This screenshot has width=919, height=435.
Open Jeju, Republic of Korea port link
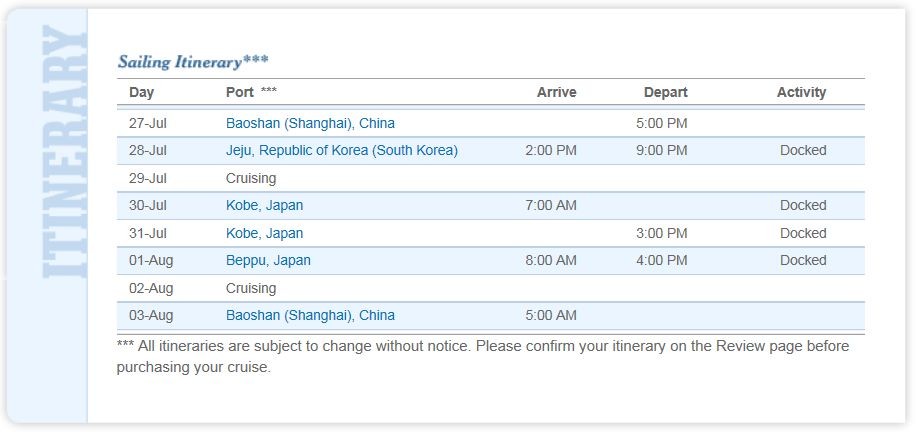pyautogui.click(x=342, y=151)
